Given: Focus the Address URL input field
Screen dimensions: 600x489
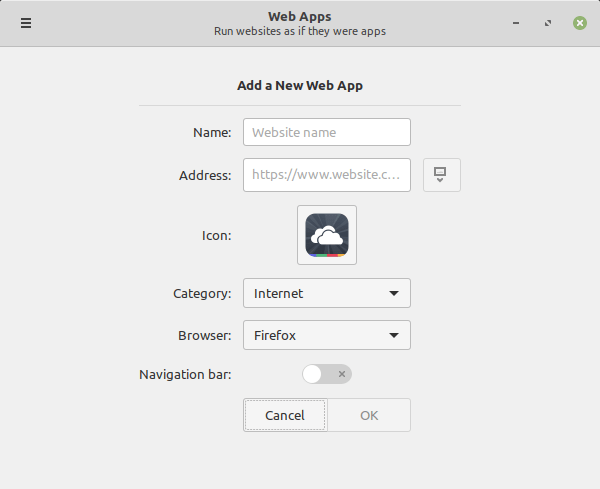Looking at the screenshot, I should pos(327,175).
